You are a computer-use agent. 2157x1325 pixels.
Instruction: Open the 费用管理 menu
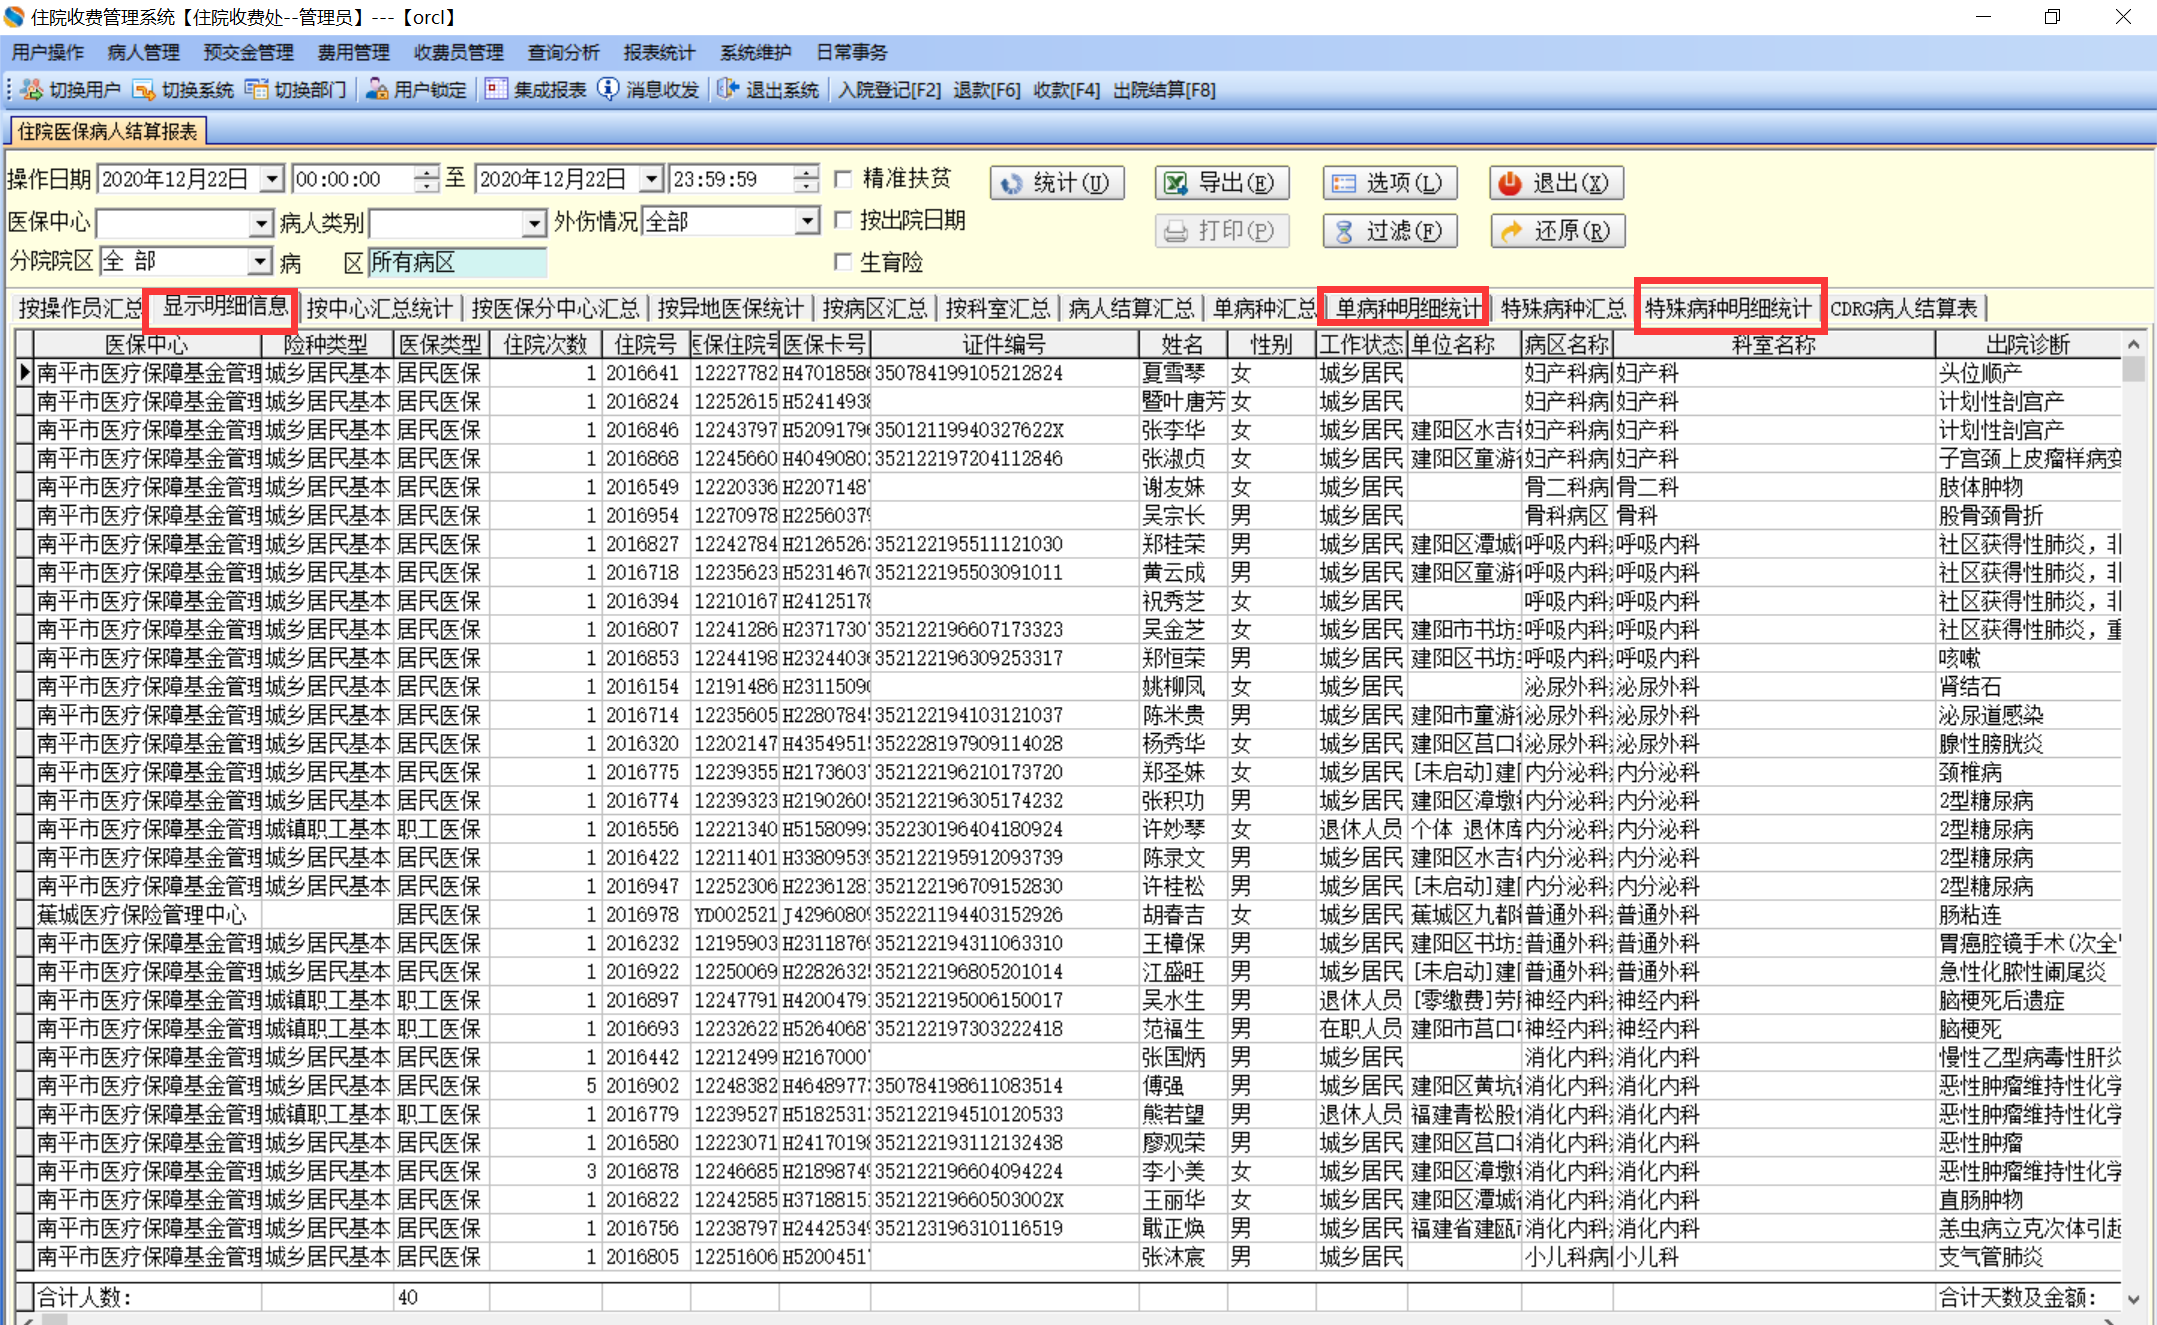click(353, 52)
